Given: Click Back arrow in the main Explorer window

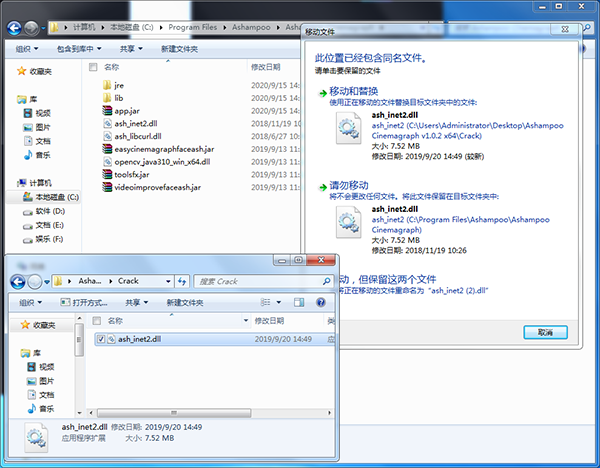Looking at the screenshot, I should (15, 28).
